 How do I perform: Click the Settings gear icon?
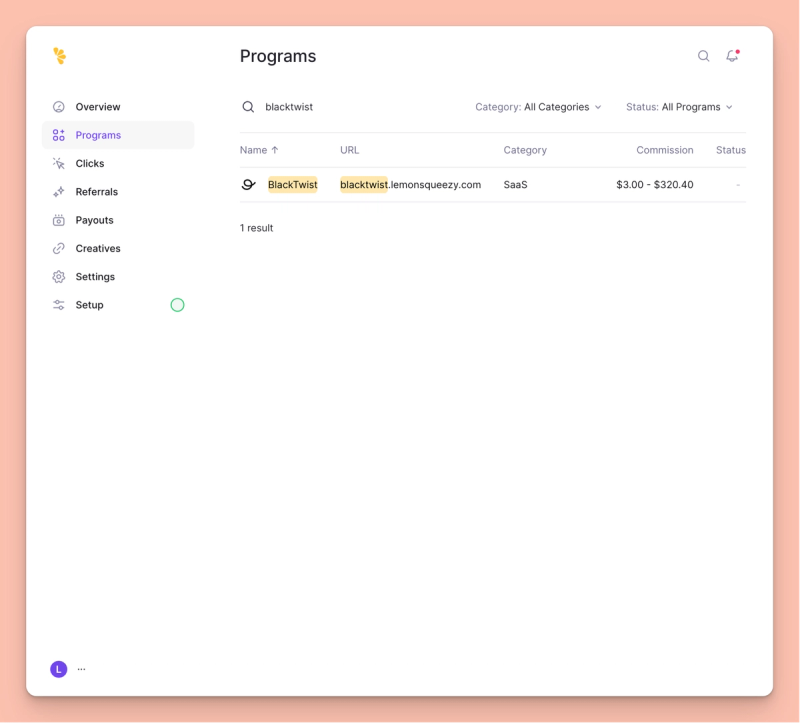pyautogui.click(x=59, y=277)
